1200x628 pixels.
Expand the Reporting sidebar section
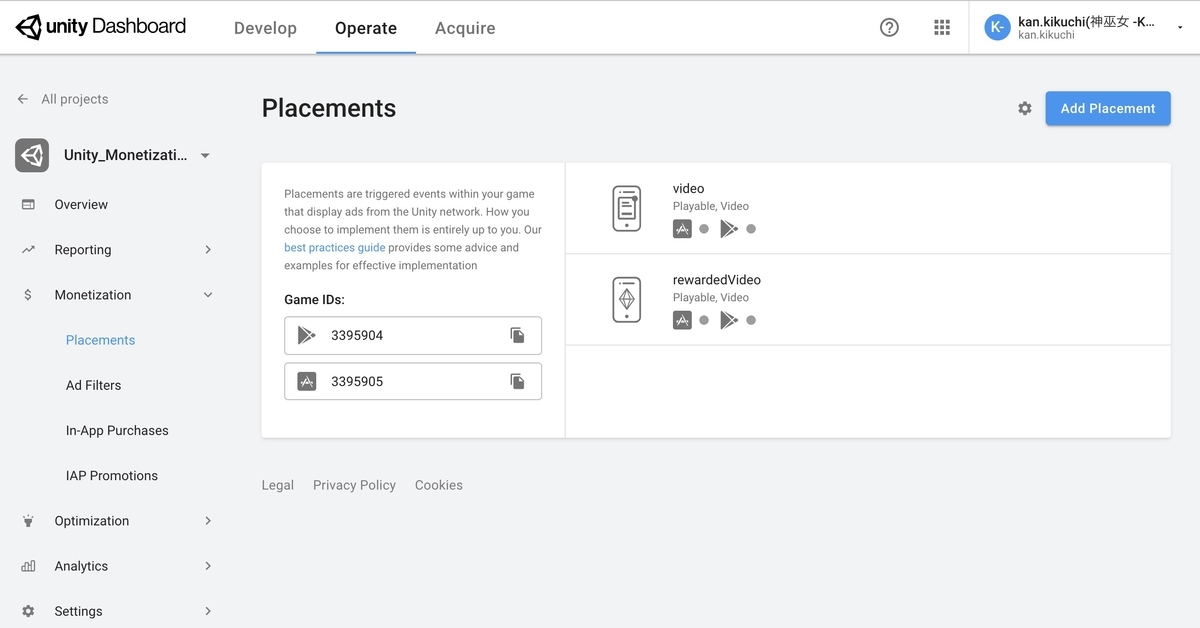coord(208,250)
